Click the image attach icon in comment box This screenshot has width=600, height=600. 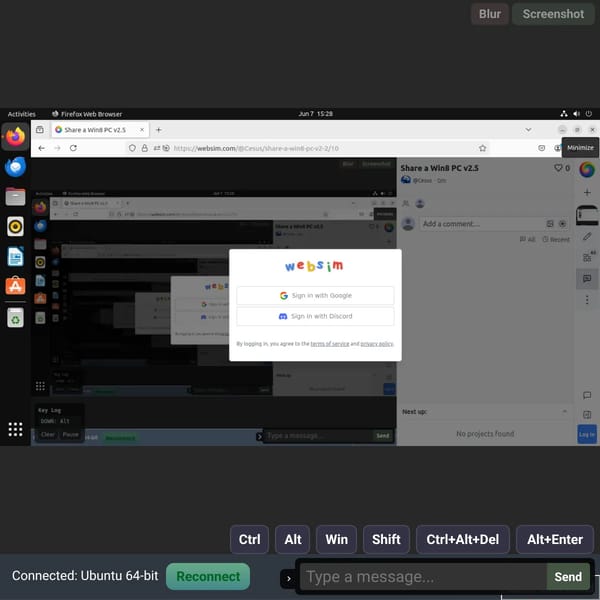click(x=550, y=224)
